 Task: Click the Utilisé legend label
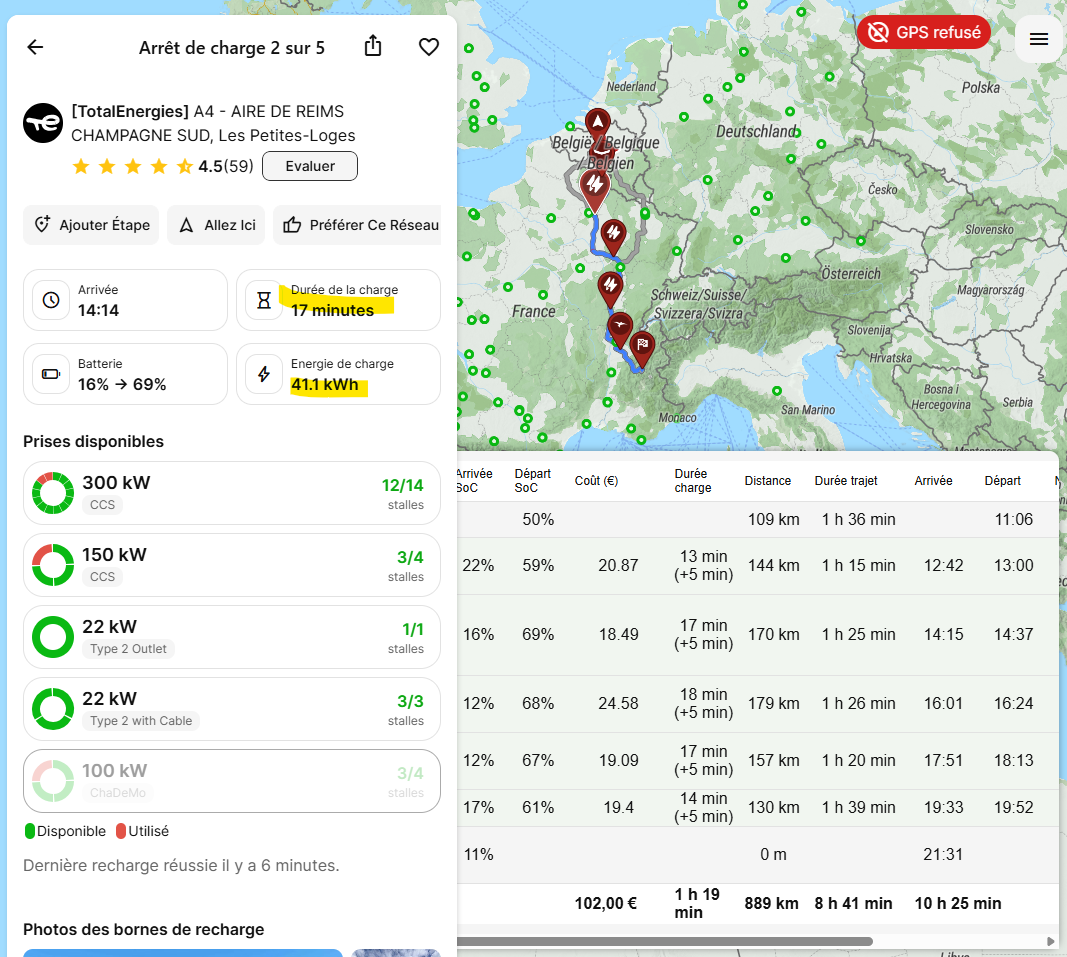pos(148,831)
